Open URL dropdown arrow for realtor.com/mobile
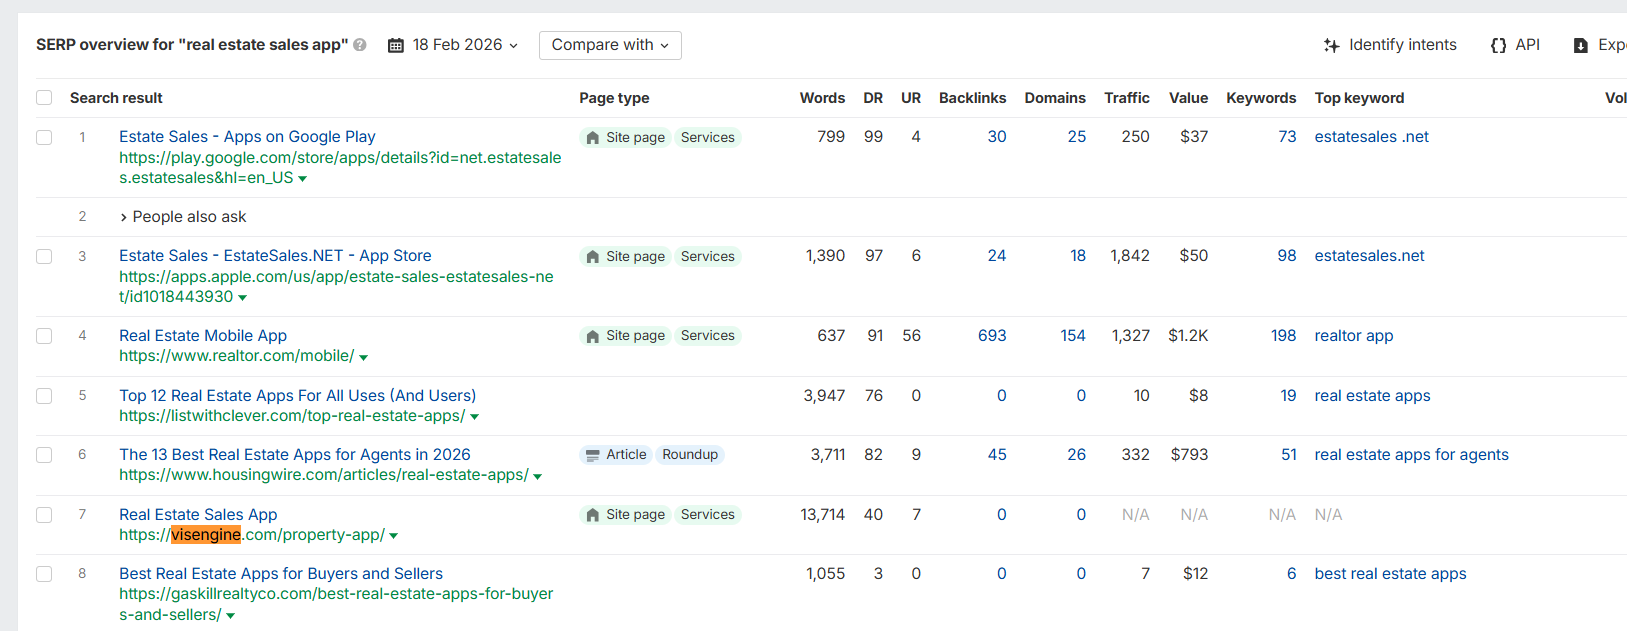This screenshot has width=1627, height=631. point(364,357)
